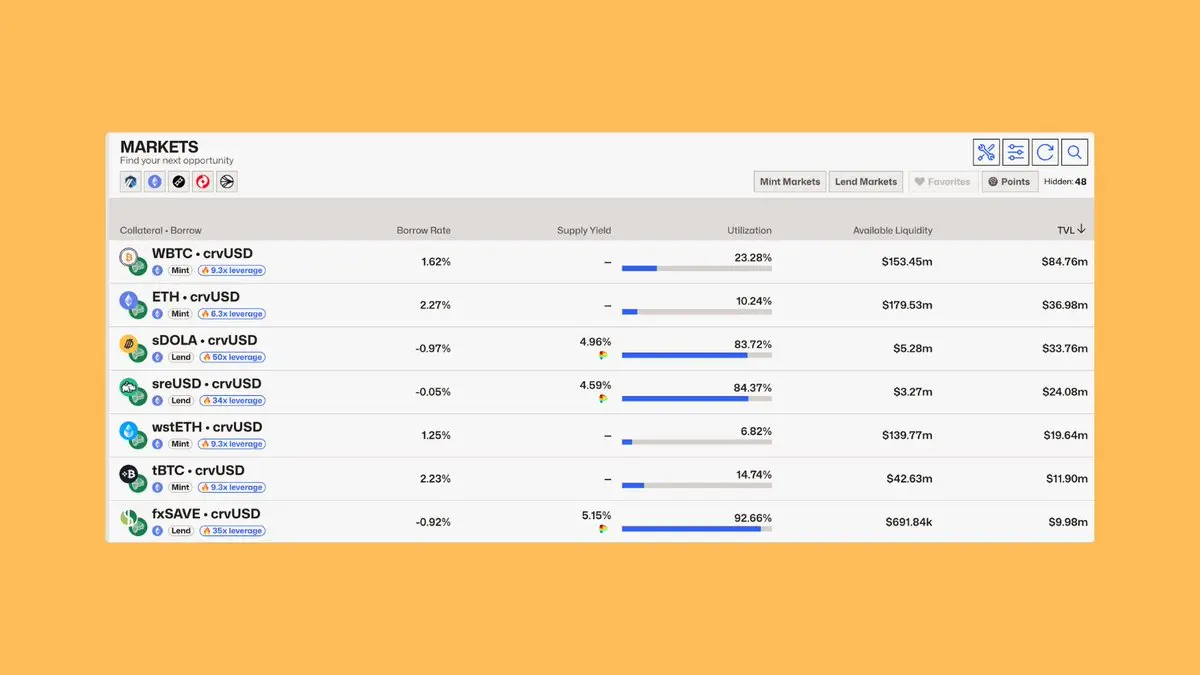Click the $19.64m TVL value
Image resolution: width=1200 pixels, height=675 pixels.
(x=1065, y=435)
